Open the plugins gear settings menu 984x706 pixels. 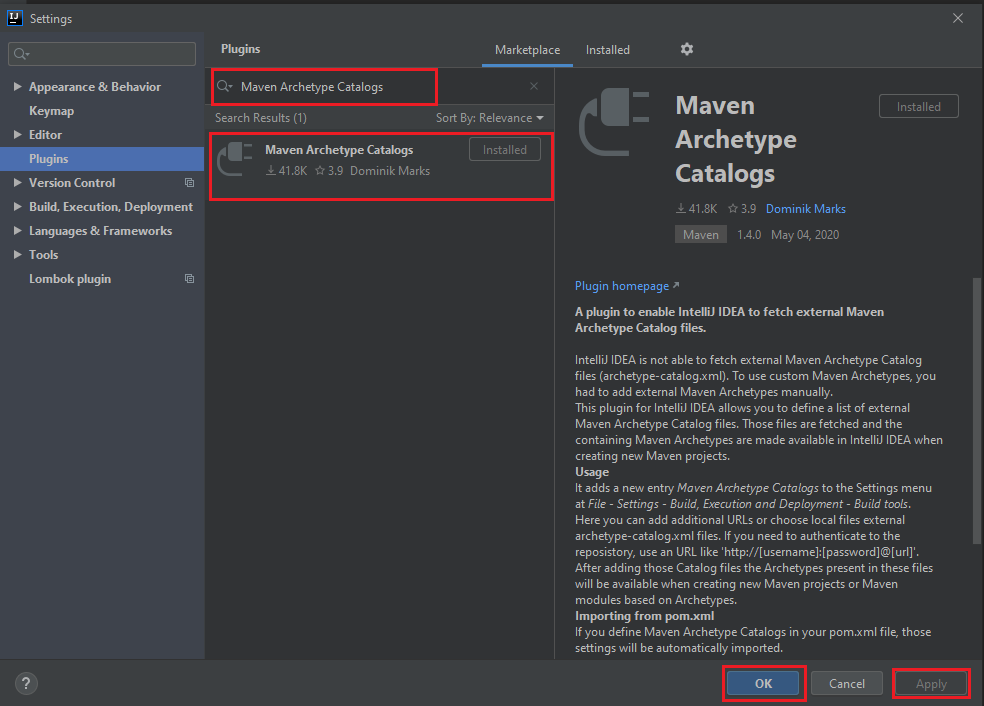[x=687, y=49]
